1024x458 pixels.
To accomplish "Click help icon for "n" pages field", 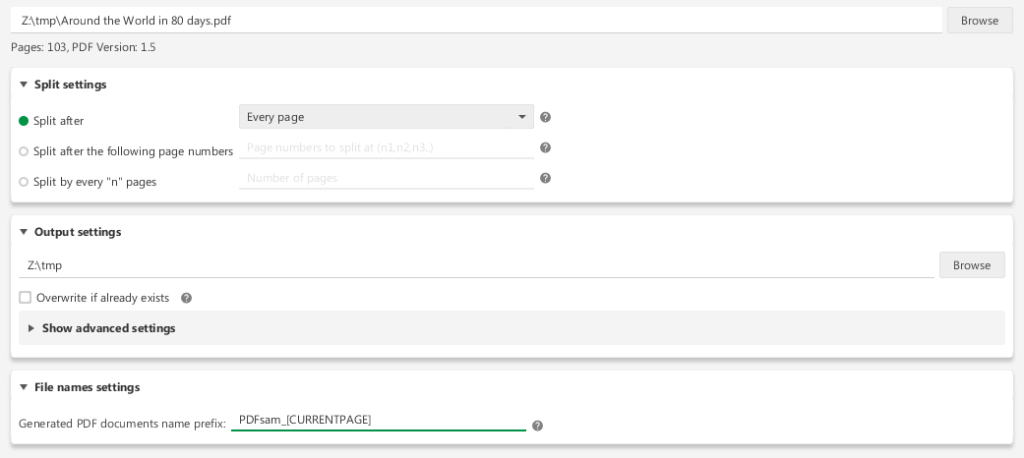I will coord(545,179).
